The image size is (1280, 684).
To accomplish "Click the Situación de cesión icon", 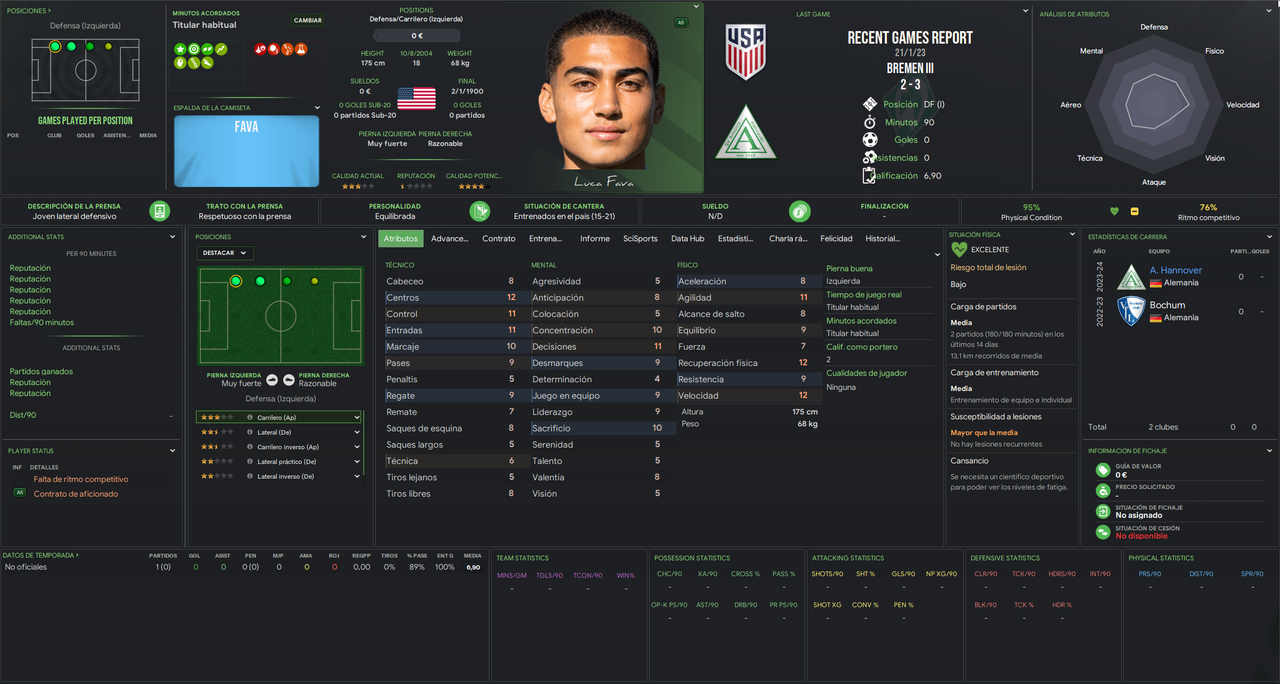I will click(x=1102, y=532).
